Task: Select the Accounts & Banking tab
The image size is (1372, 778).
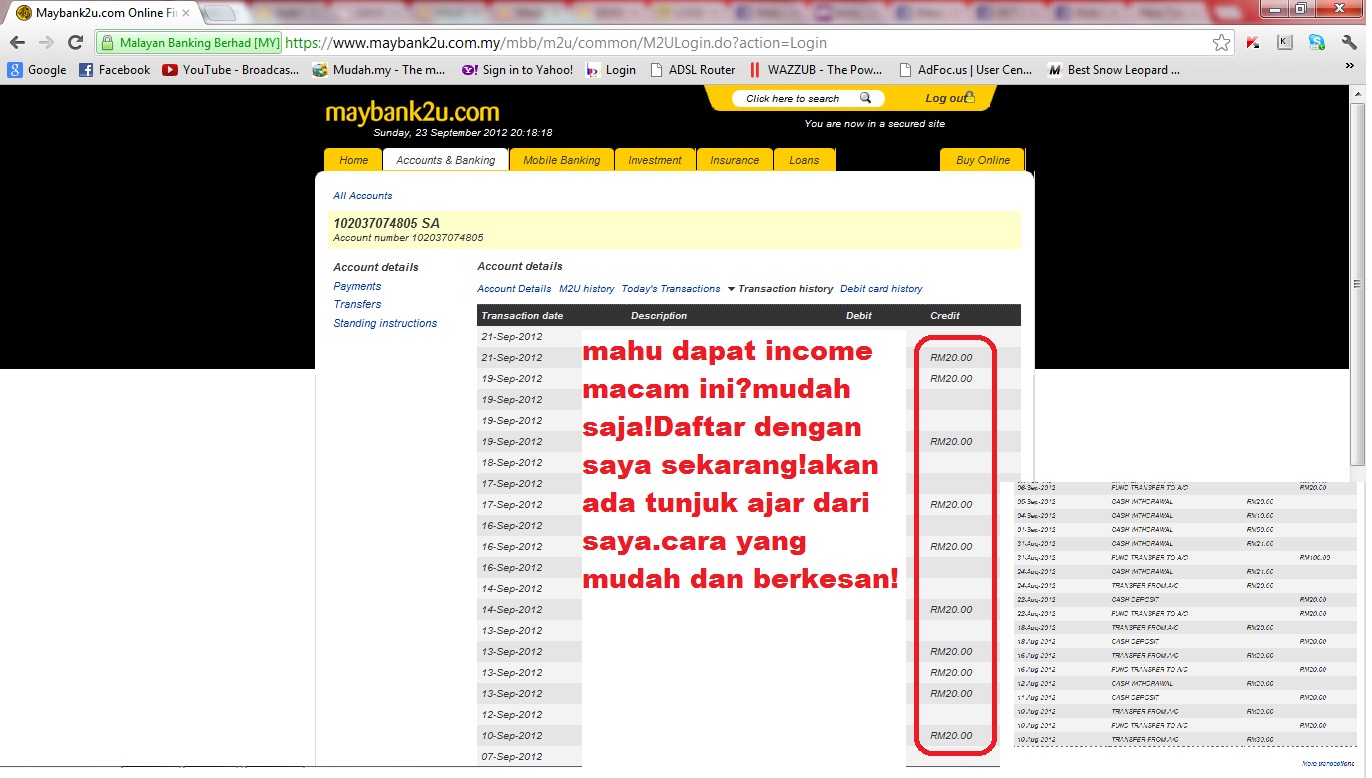Action: click(x=446, y=160)
